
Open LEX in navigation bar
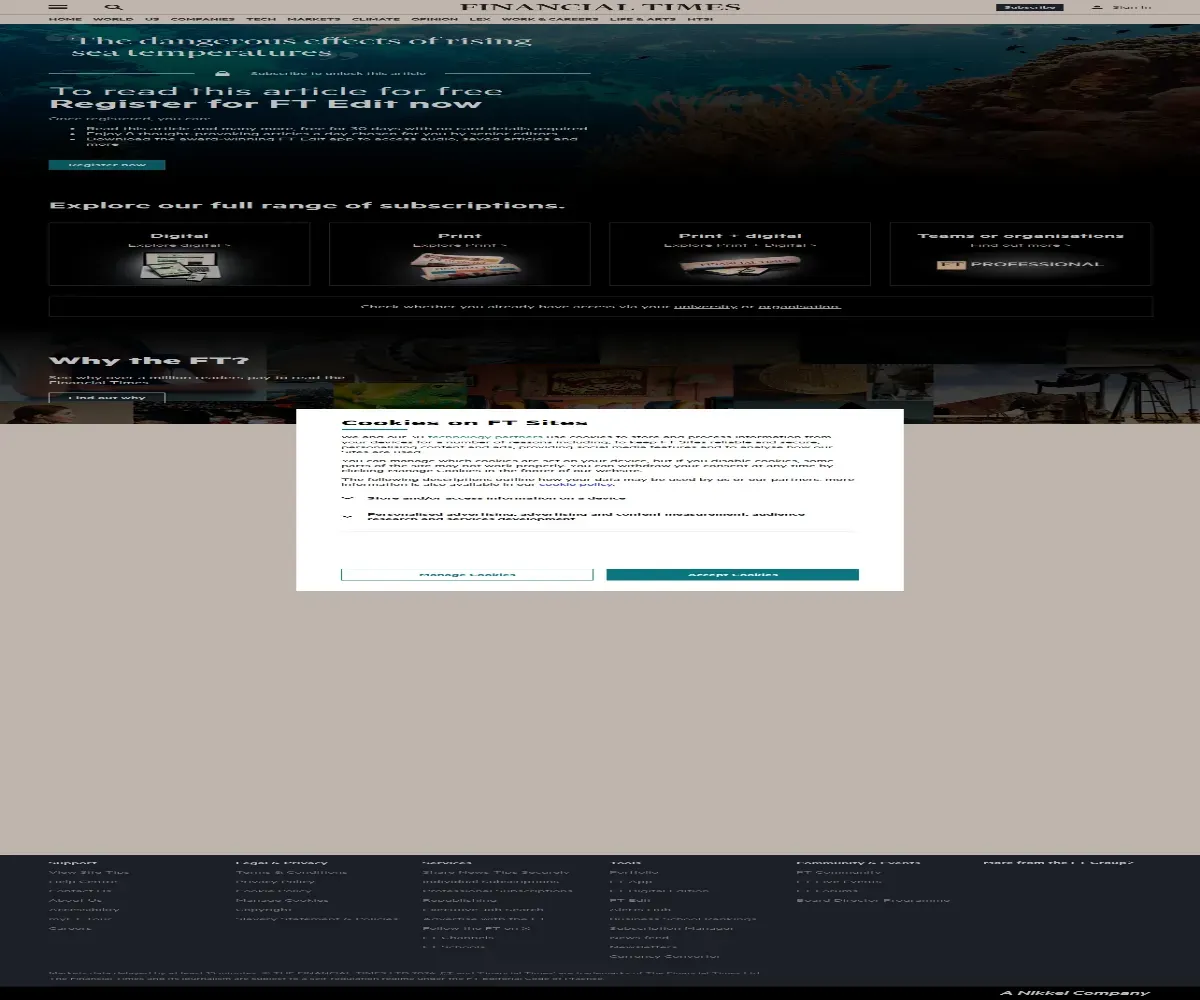tap(480, 19)
